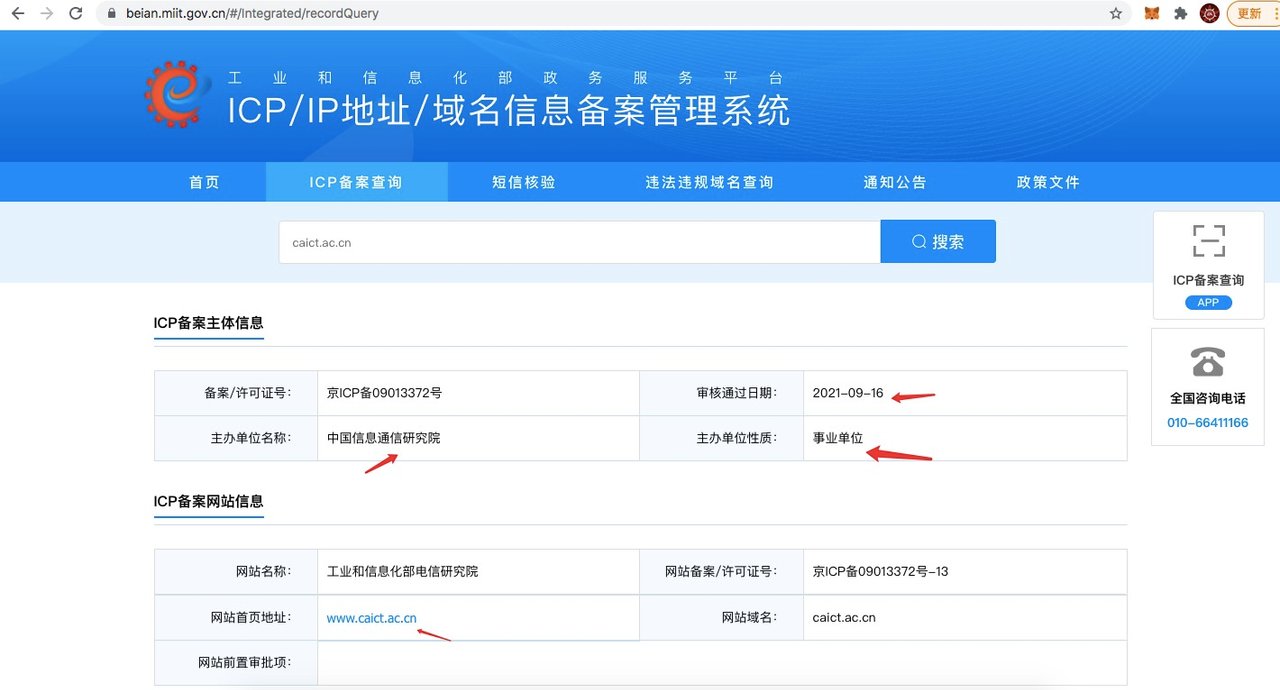1280x690 pixels.
Task: Click the 备案/许可证号 field label
Action: click(x=248, y=393)
